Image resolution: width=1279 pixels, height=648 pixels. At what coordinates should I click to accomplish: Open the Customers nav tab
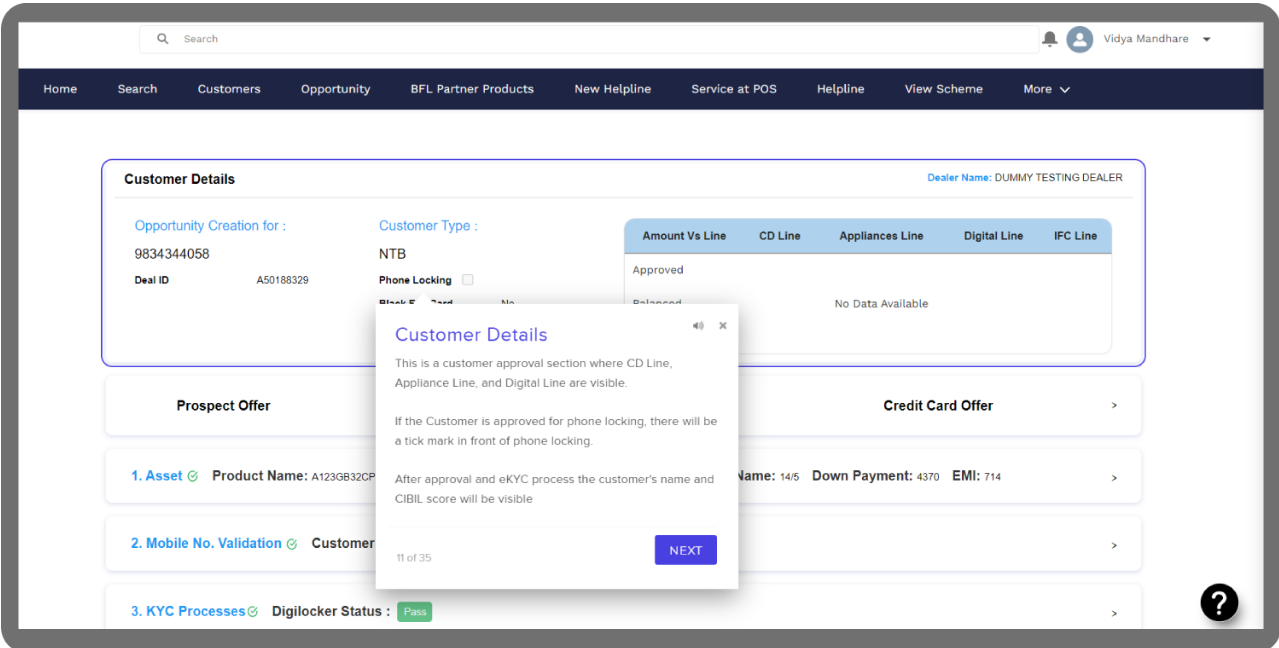coord(229,89)
